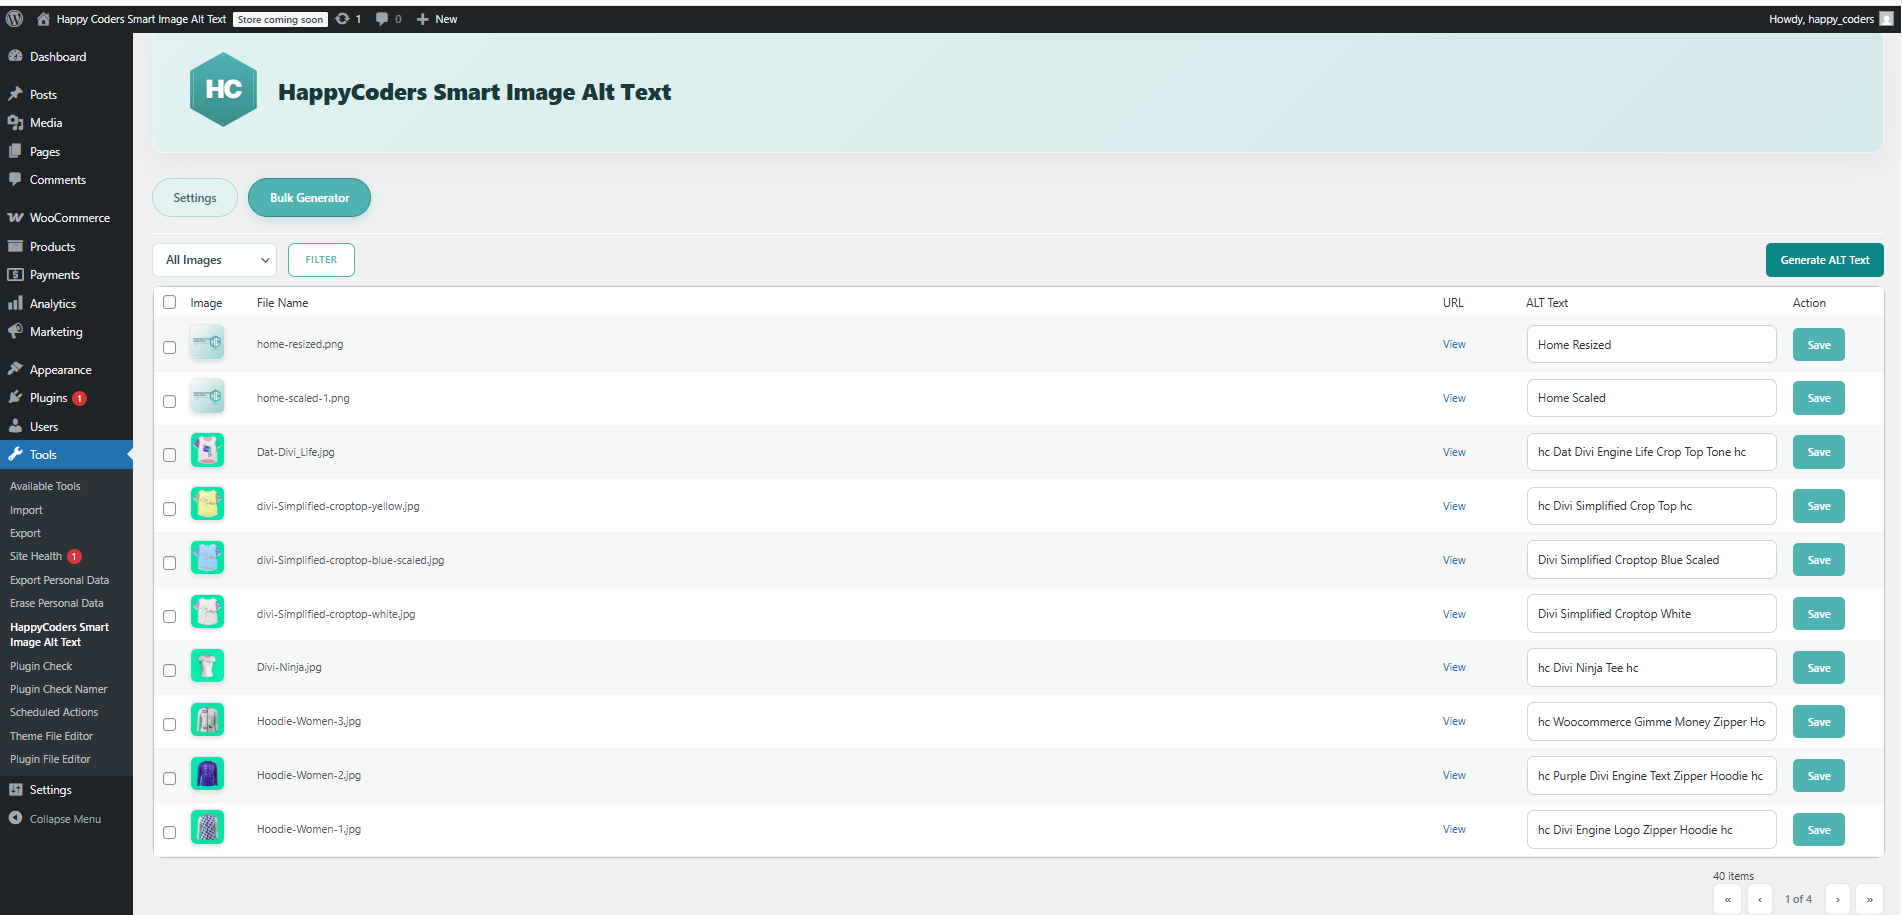Save the Home Resized alt text
This screenshot has height=915, width=1902.
(1818, 345)
